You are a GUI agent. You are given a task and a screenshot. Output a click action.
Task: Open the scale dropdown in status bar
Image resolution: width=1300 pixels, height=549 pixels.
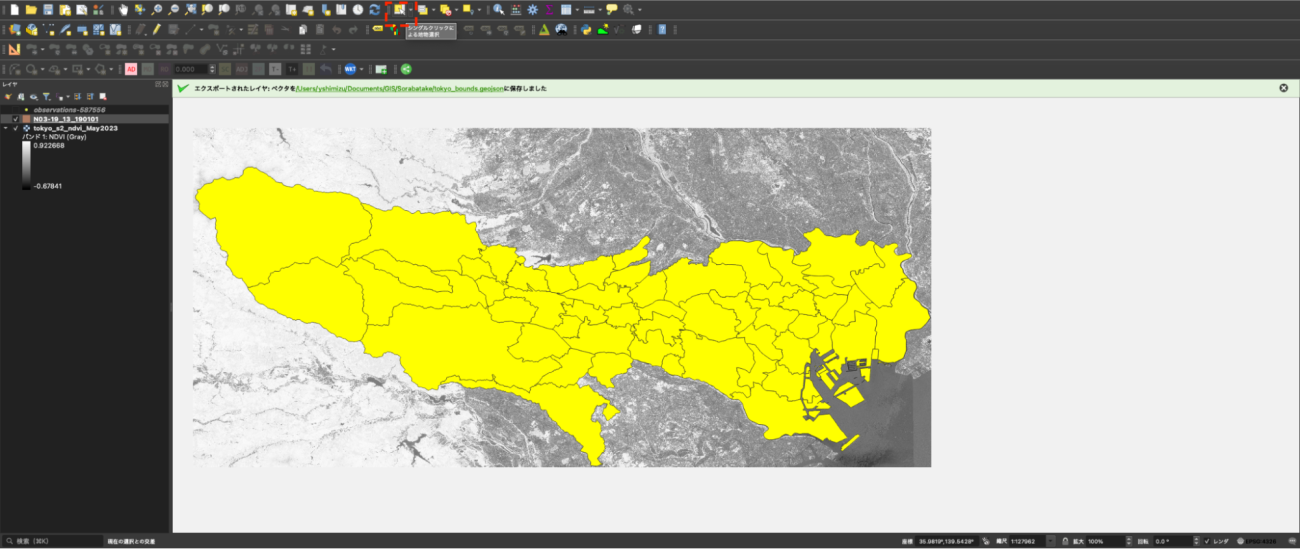(1050, 541)
